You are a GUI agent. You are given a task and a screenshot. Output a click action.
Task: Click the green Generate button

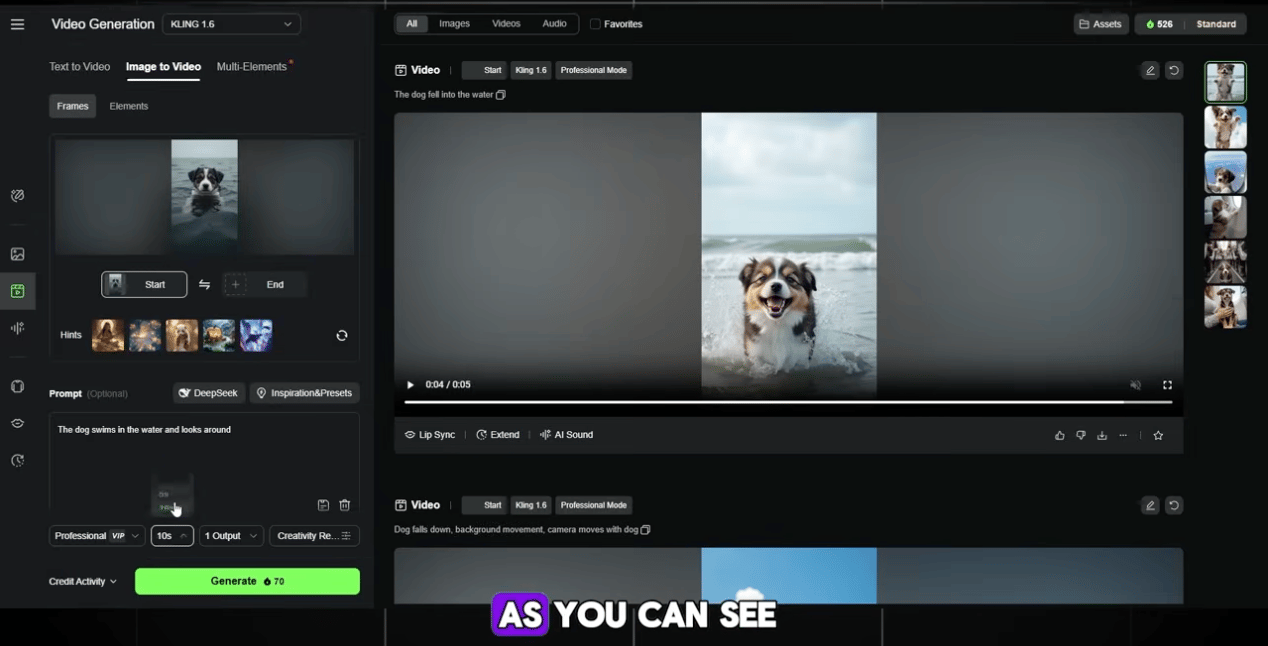(247, 581)
